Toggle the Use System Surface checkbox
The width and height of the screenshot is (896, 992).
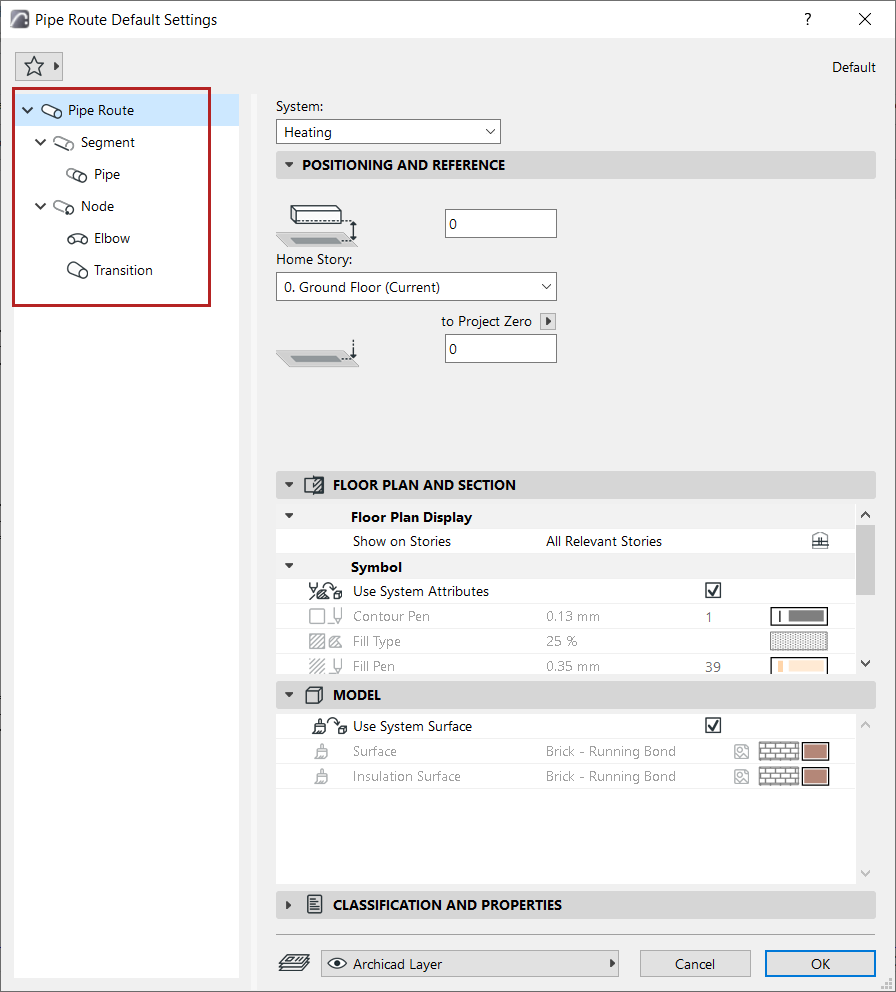(713, 725)
